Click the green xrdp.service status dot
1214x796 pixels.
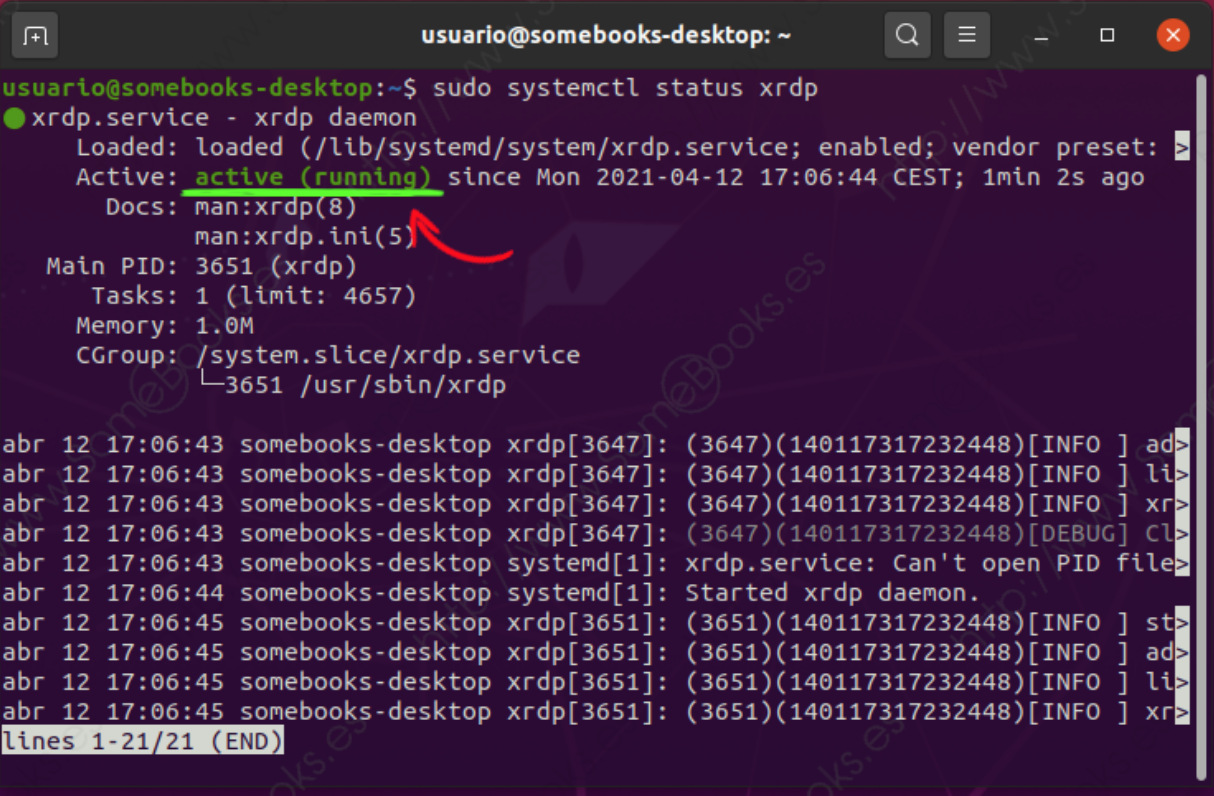click(x=14, y=118)
